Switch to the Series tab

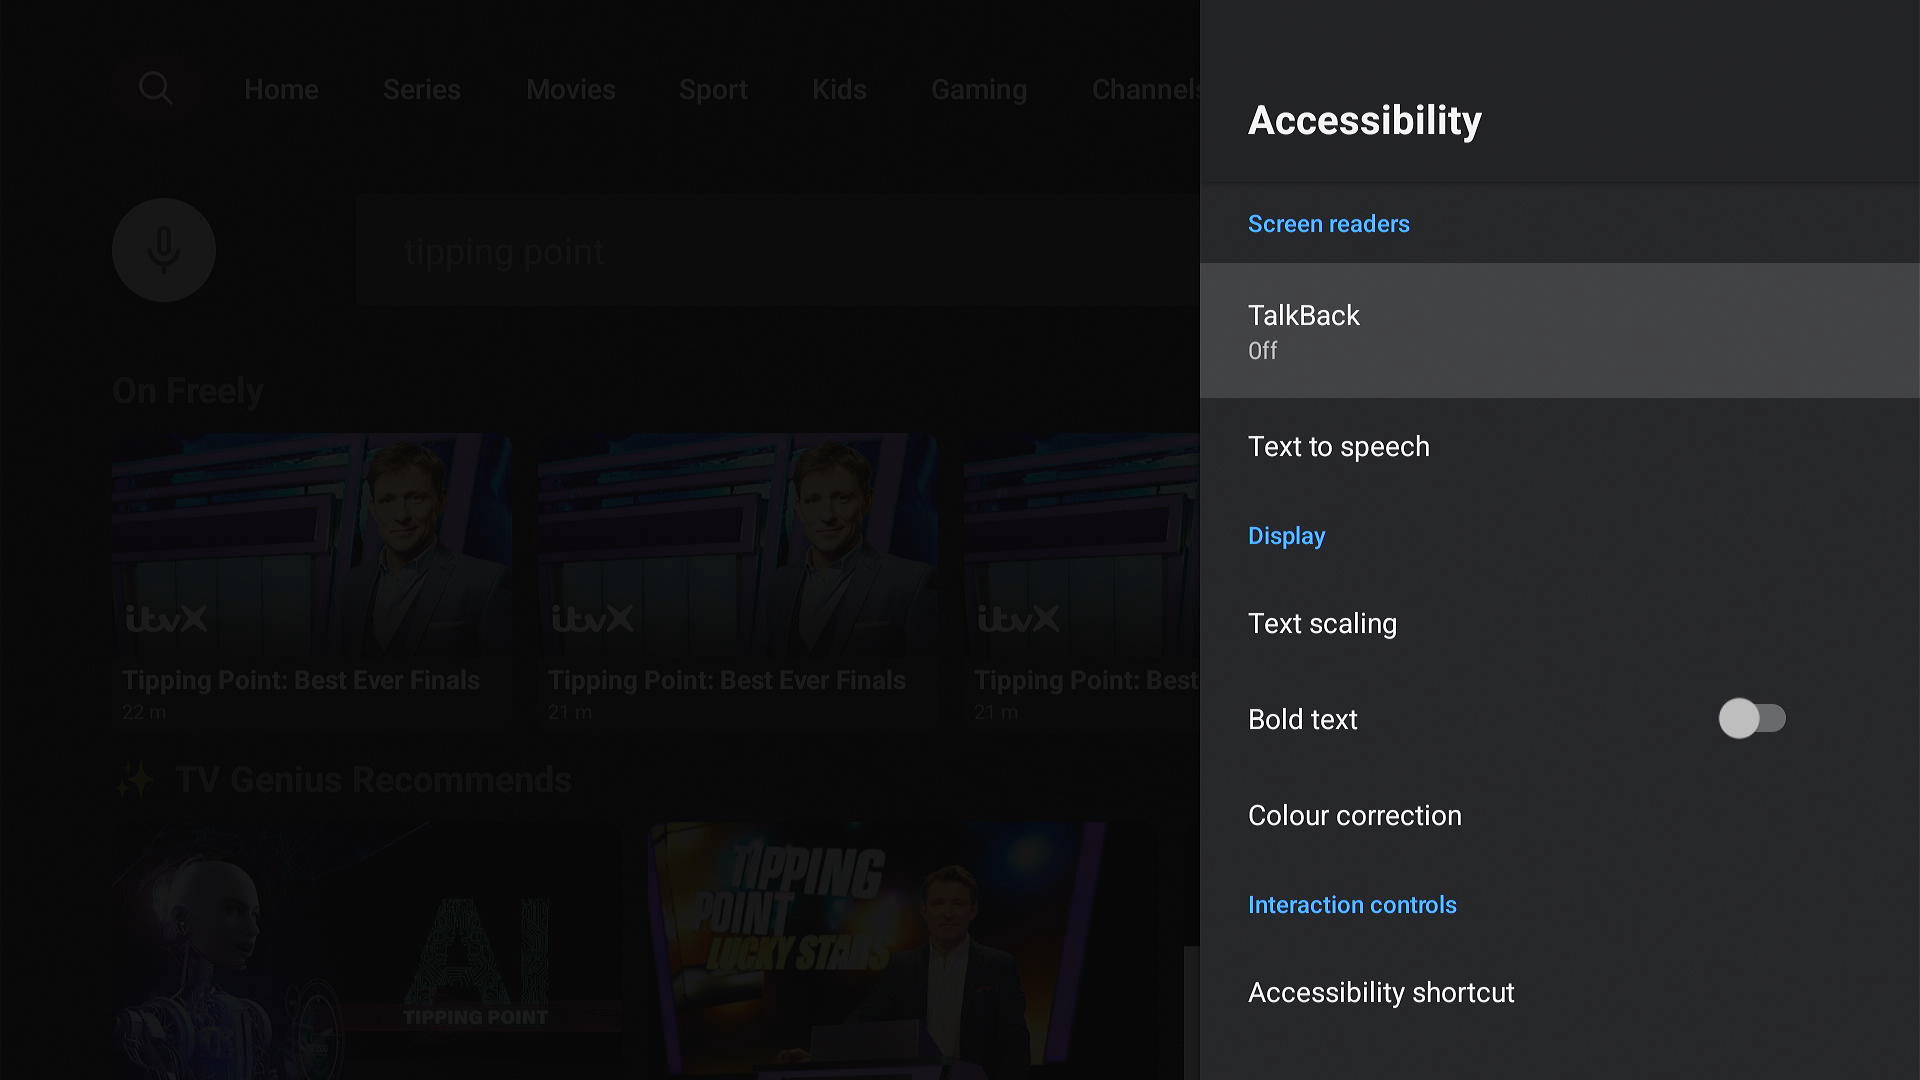tap(422, 90)
